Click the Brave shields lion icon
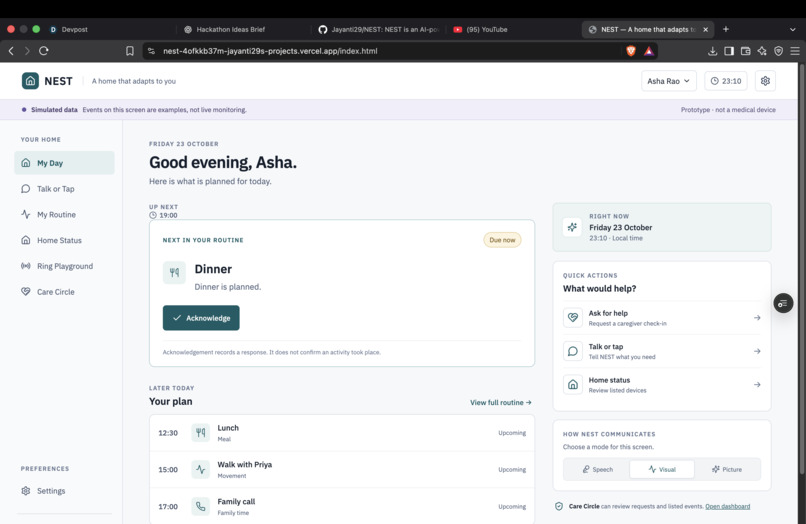 631,51
